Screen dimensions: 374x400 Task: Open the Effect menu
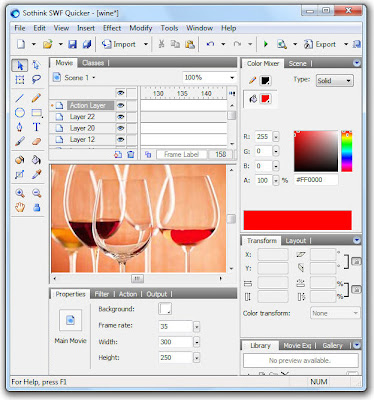pyautogui.click(x=112, y=28)
